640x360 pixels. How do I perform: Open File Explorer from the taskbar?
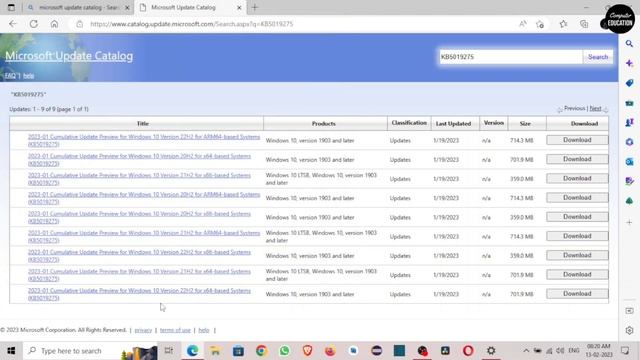pos(215,351)
